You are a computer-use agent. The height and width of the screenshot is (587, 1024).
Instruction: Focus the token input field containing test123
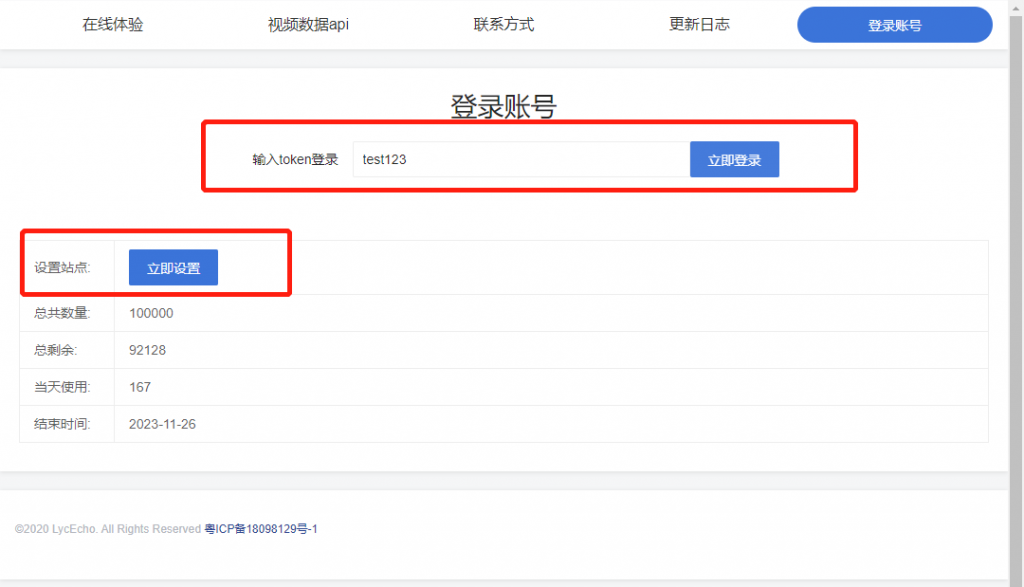coord(521,159)
